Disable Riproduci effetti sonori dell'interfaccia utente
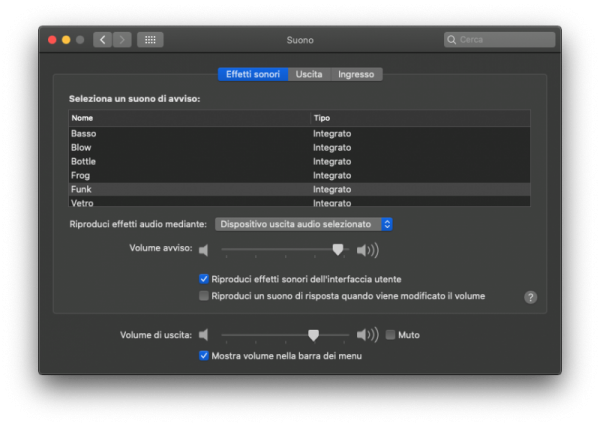This screenshot has height=426, width=600. click(204, 279)
